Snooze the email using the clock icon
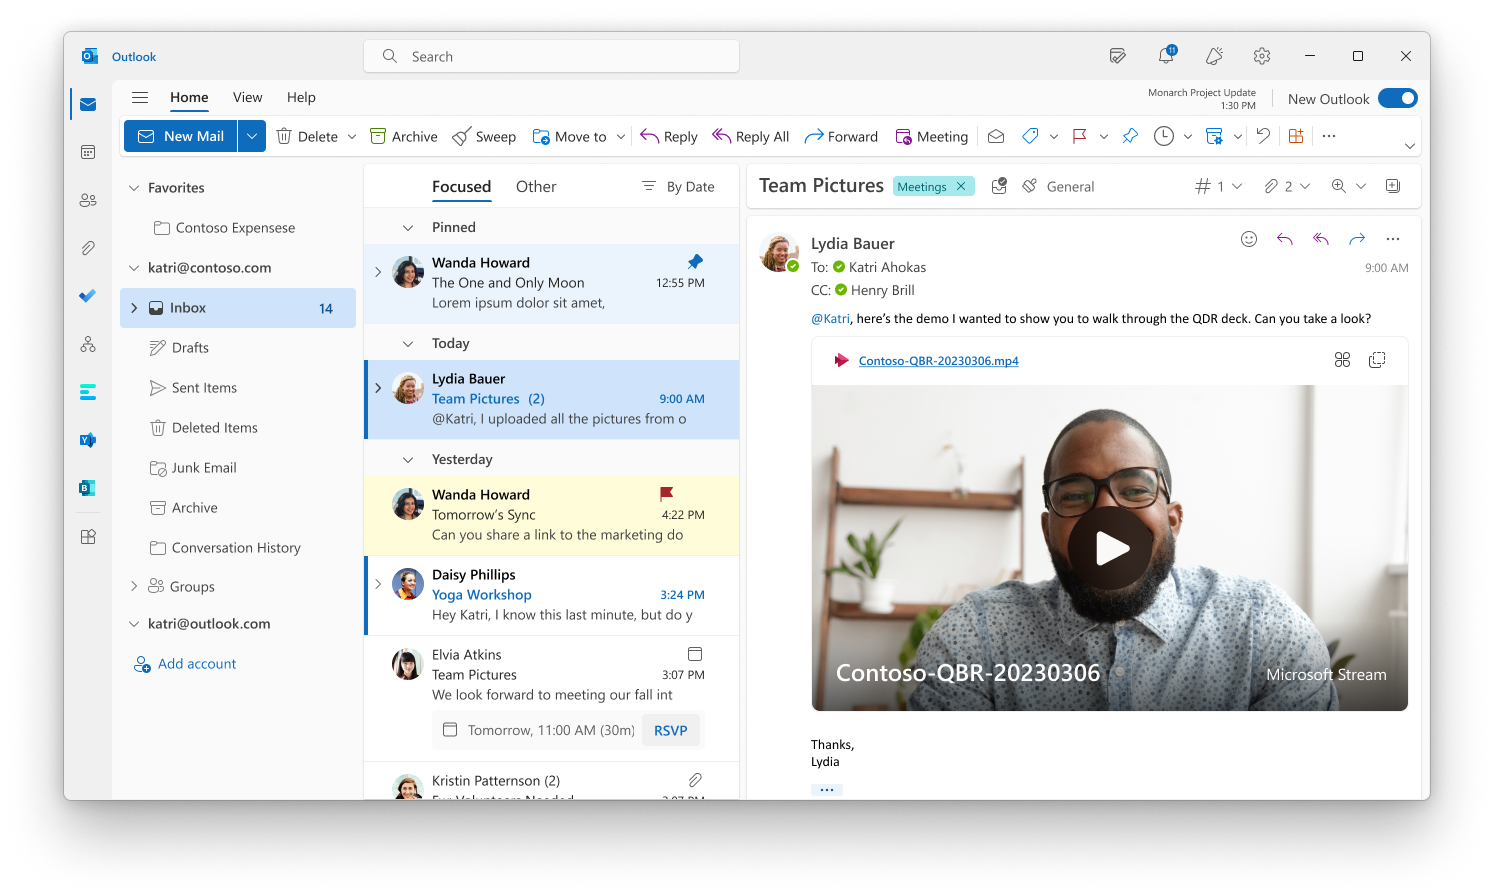 1165,136
